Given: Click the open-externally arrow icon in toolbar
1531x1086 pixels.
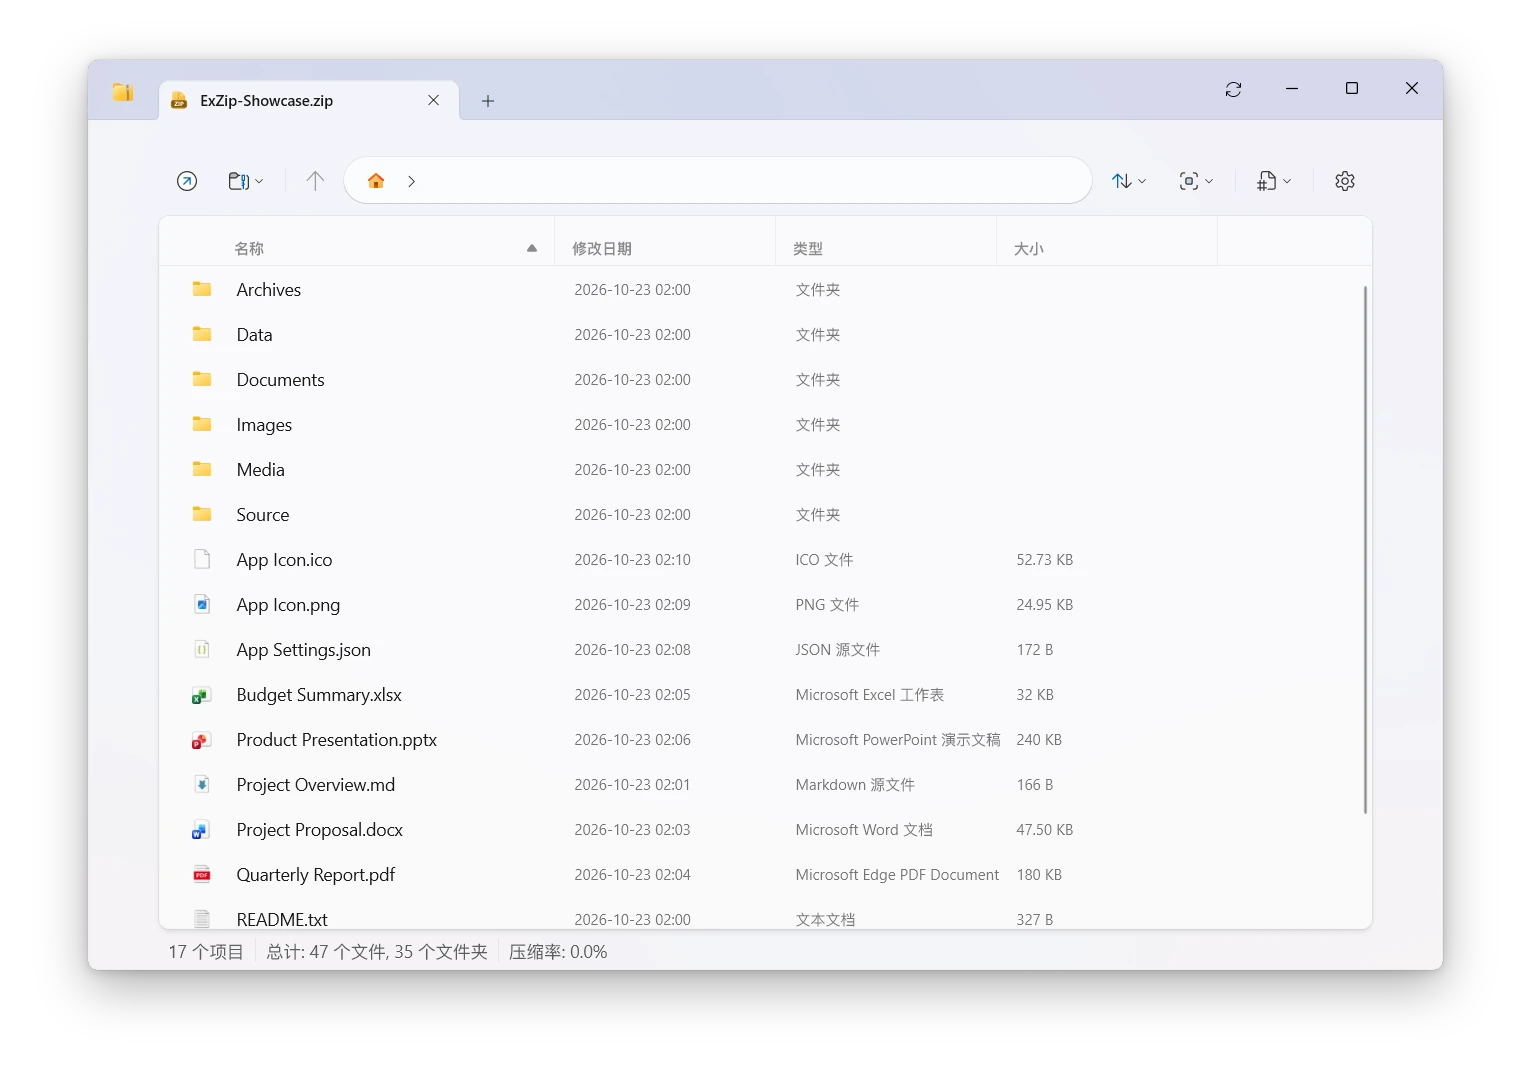Looking at the screenshot, I should [187, 181].
